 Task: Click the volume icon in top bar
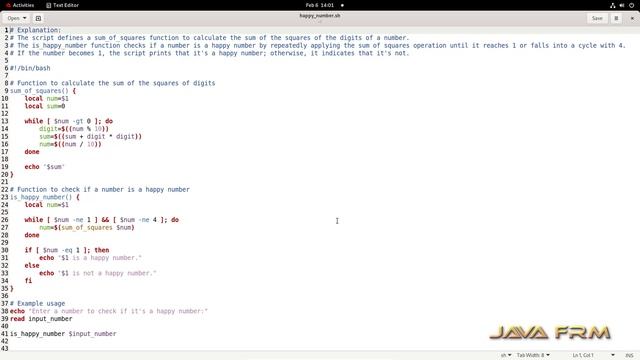coord(622,5)
